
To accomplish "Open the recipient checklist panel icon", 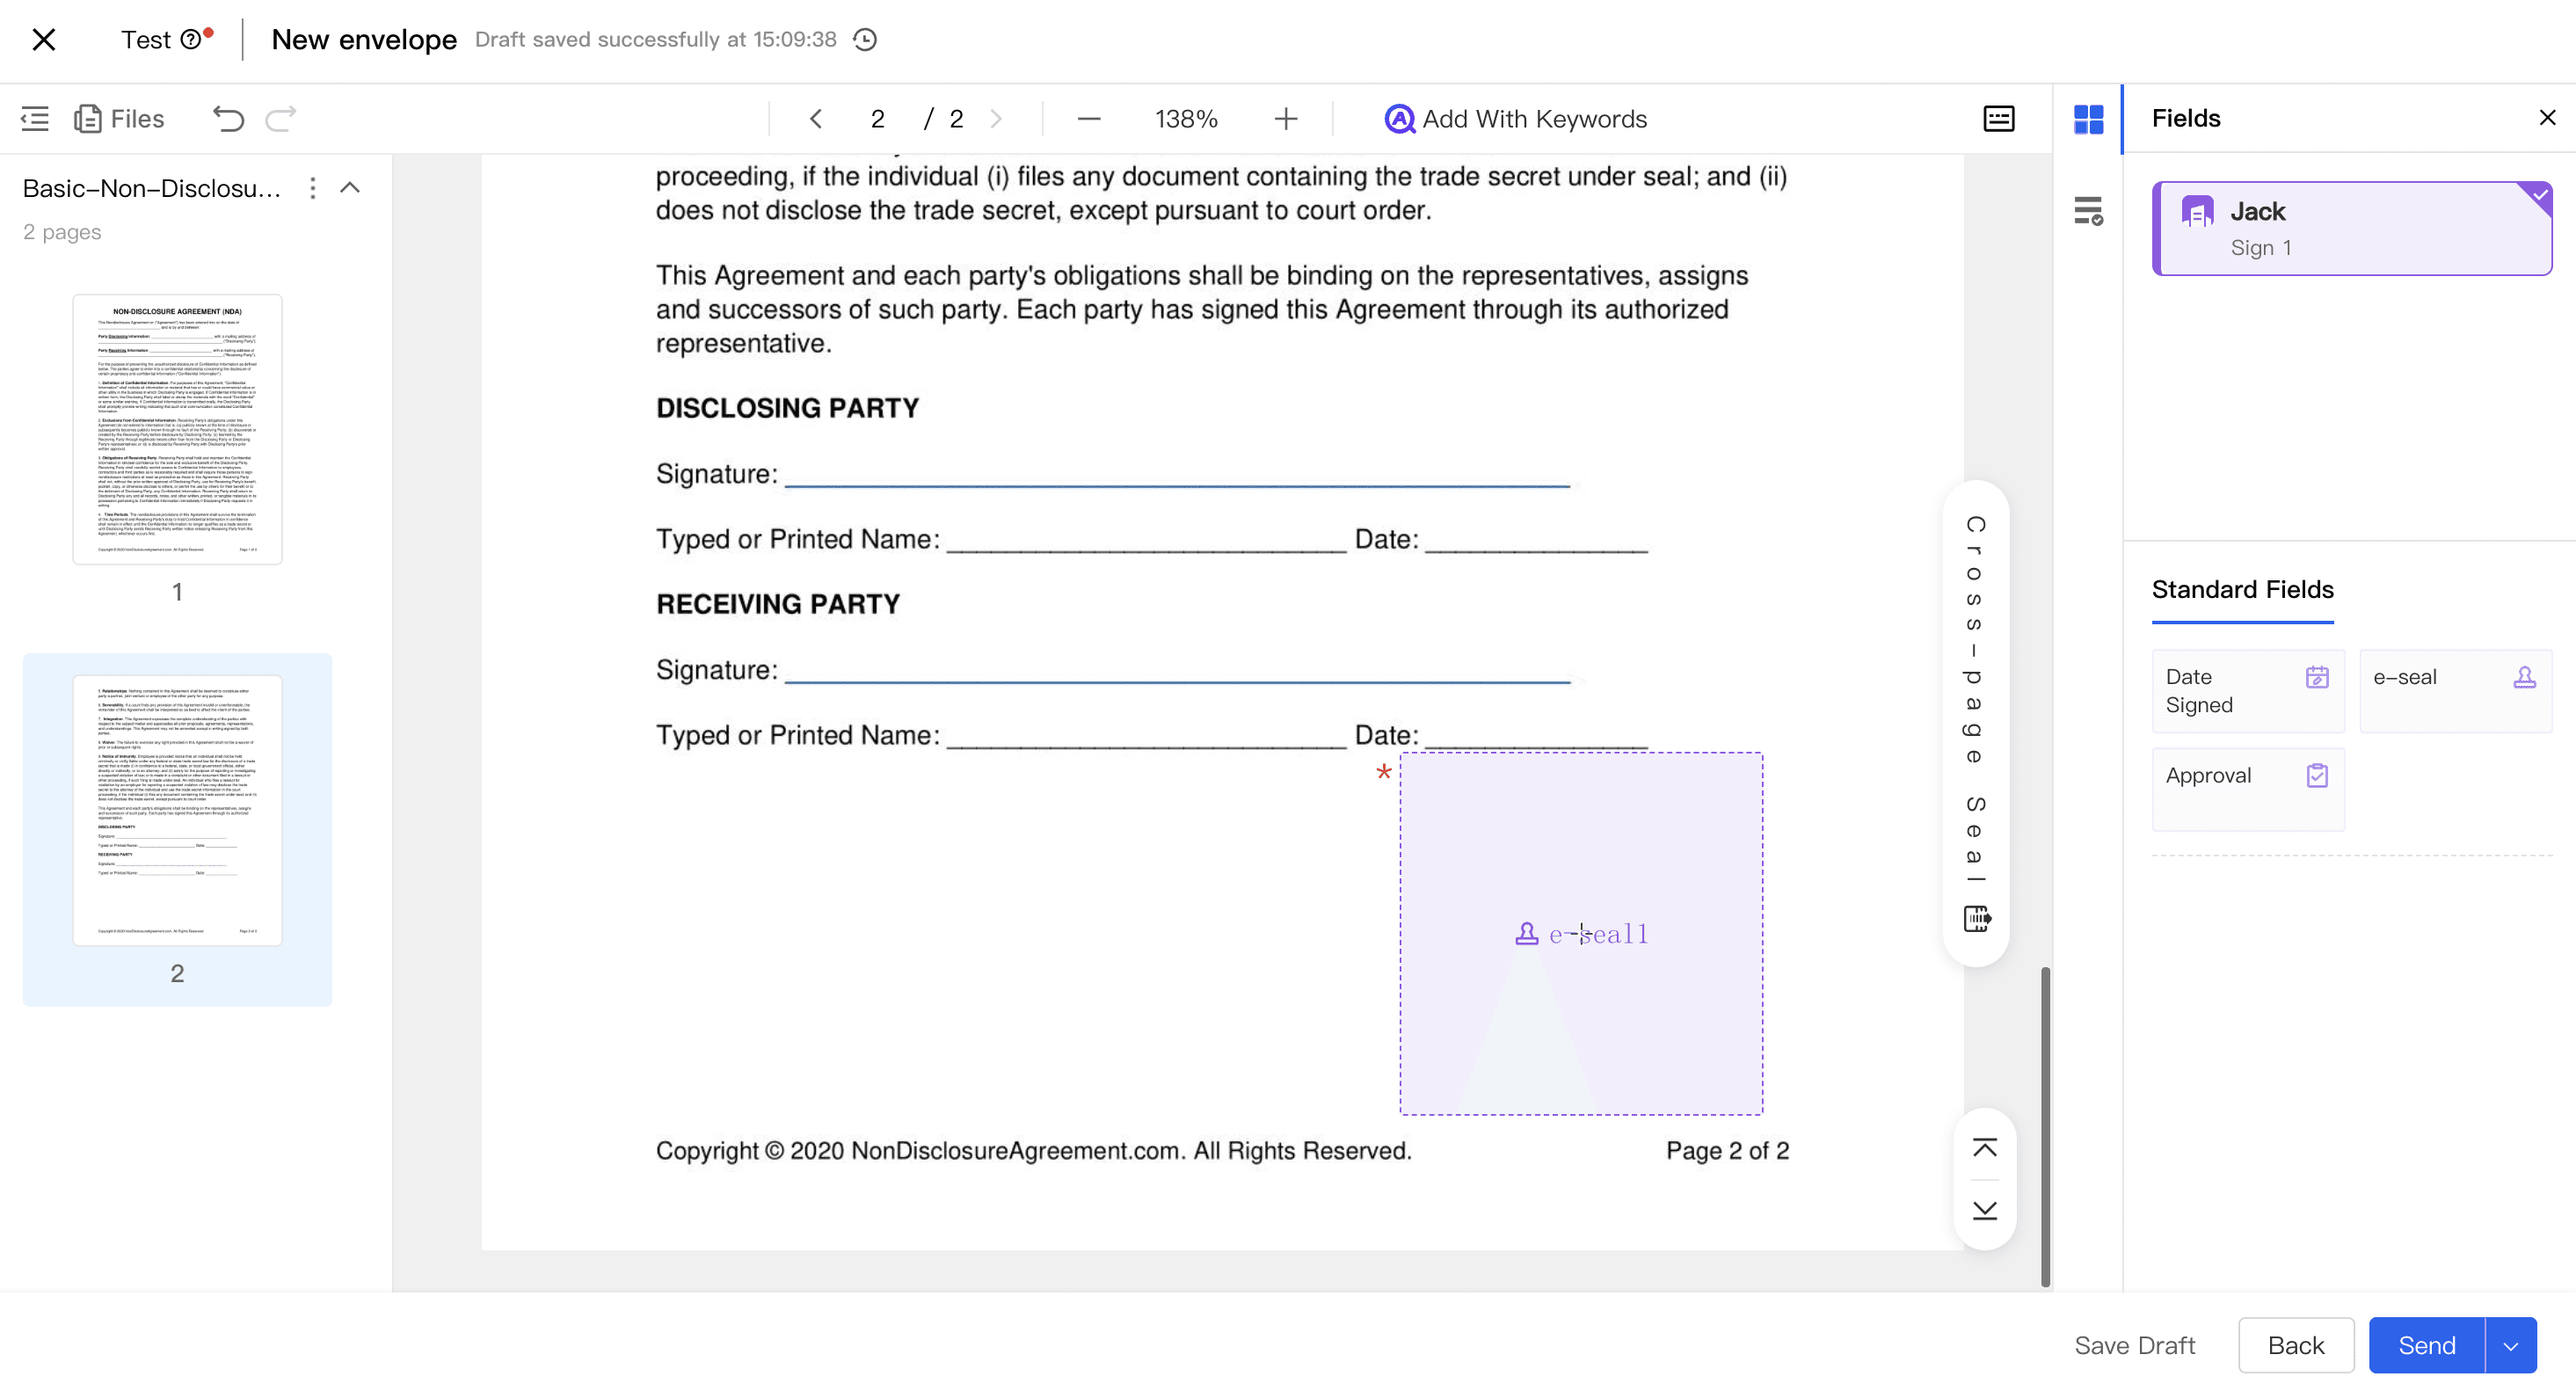I will point(2088,211).
